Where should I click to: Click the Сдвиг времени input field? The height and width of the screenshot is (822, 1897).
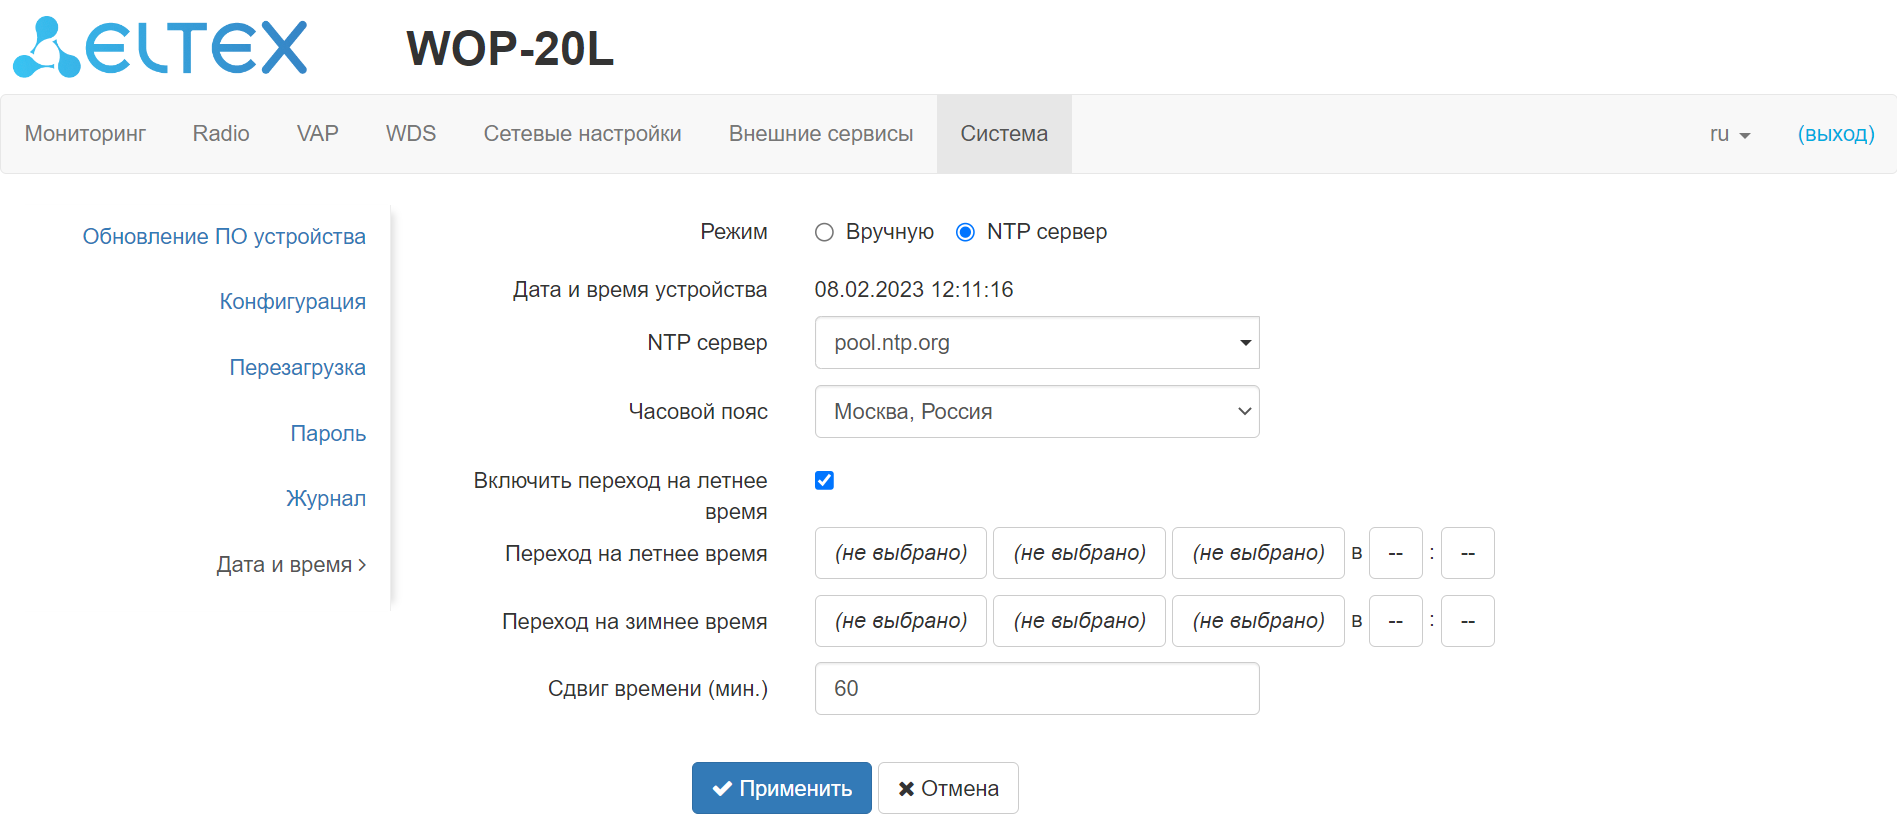click(1037, 689)
